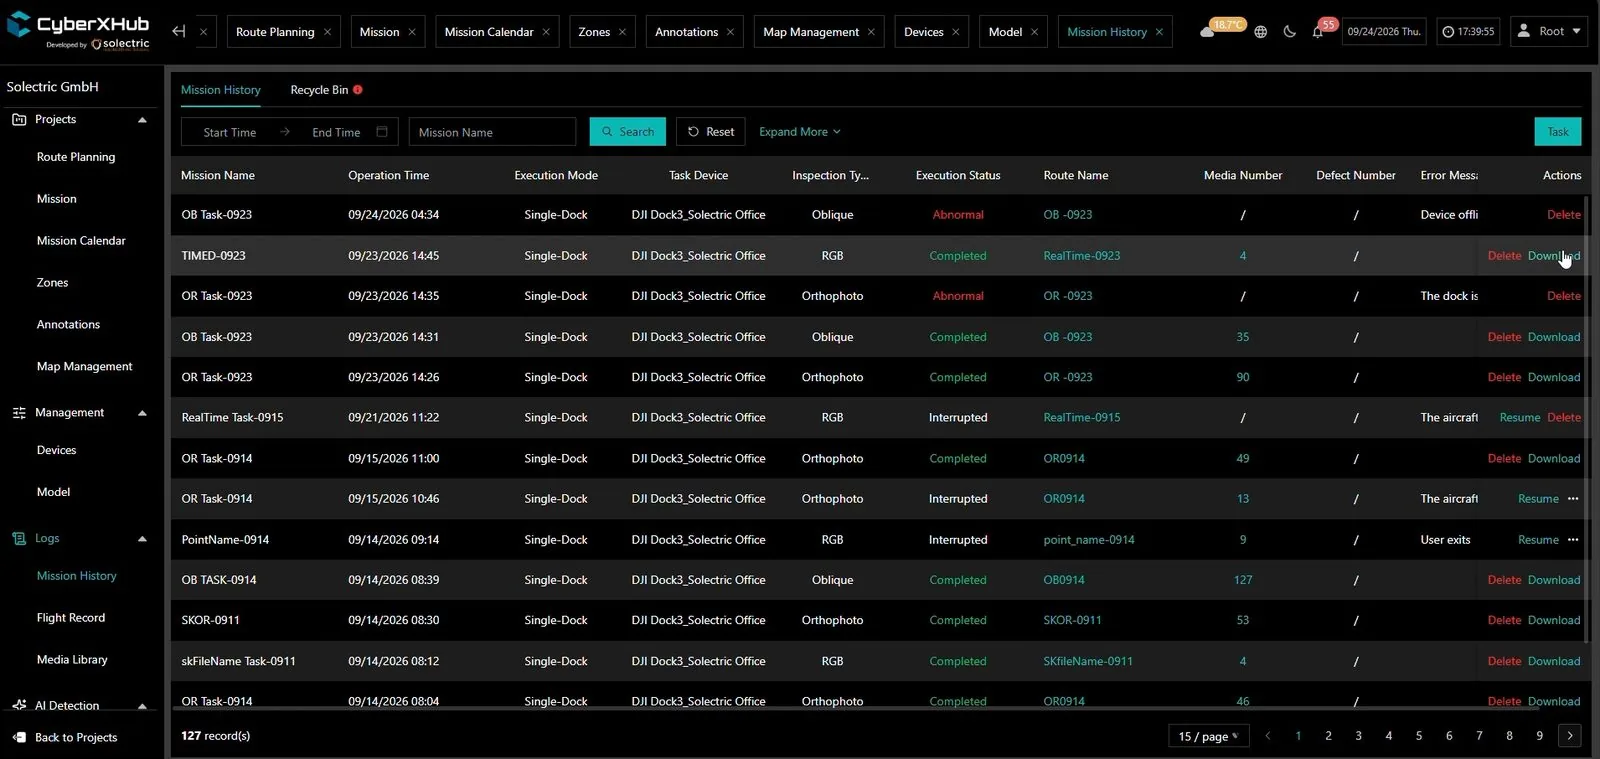The height and width of the screenshot is (759, 1600).
Task: Open the date display 09/24/2026 Thu.
Action: (1383, 32)
